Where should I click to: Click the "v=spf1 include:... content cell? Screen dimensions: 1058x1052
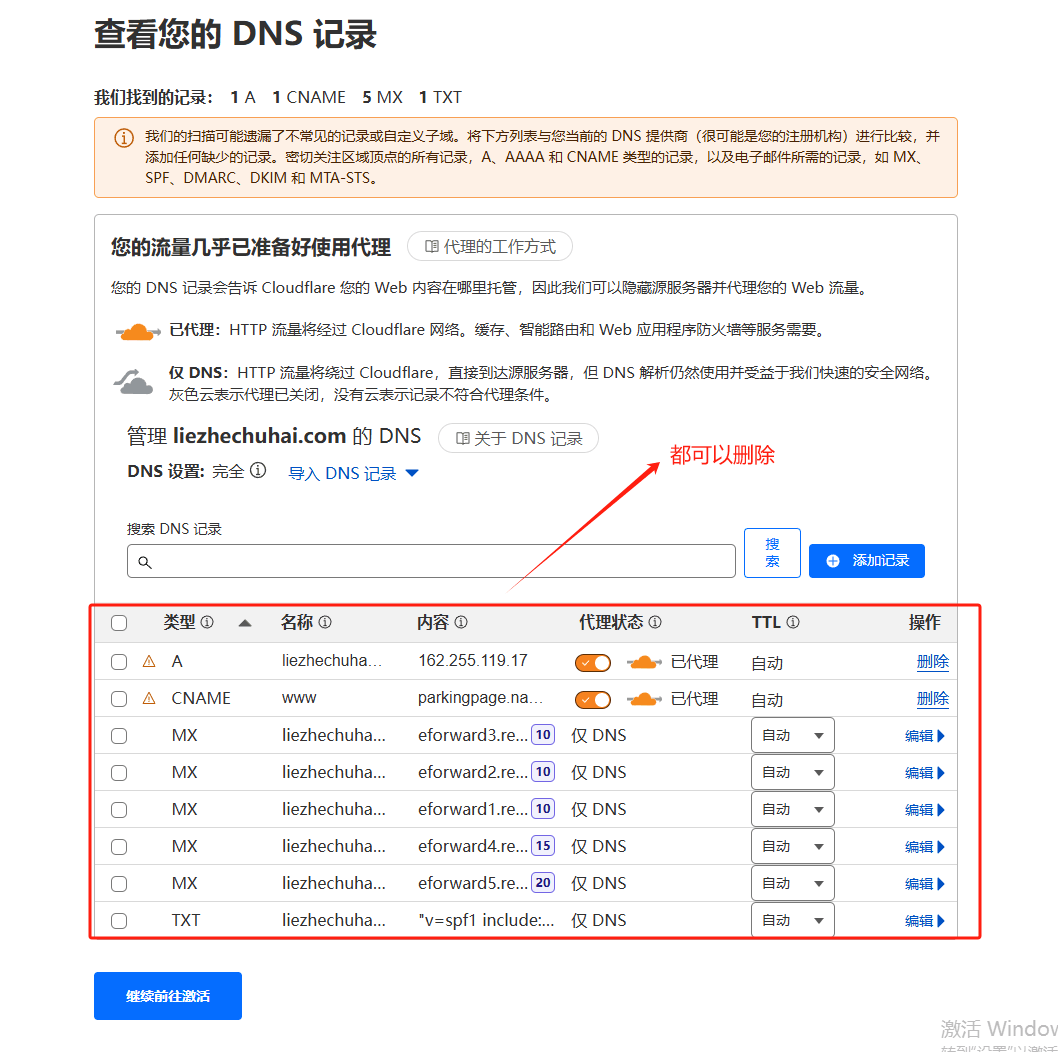coord(486,920)
